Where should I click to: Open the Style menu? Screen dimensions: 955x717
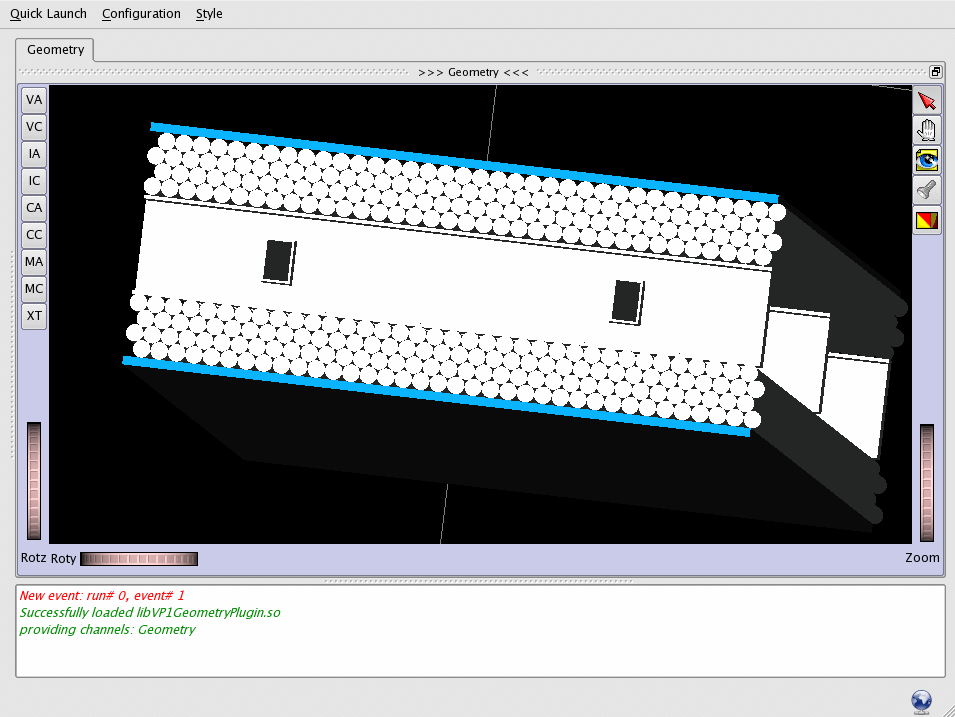point(209,14)
